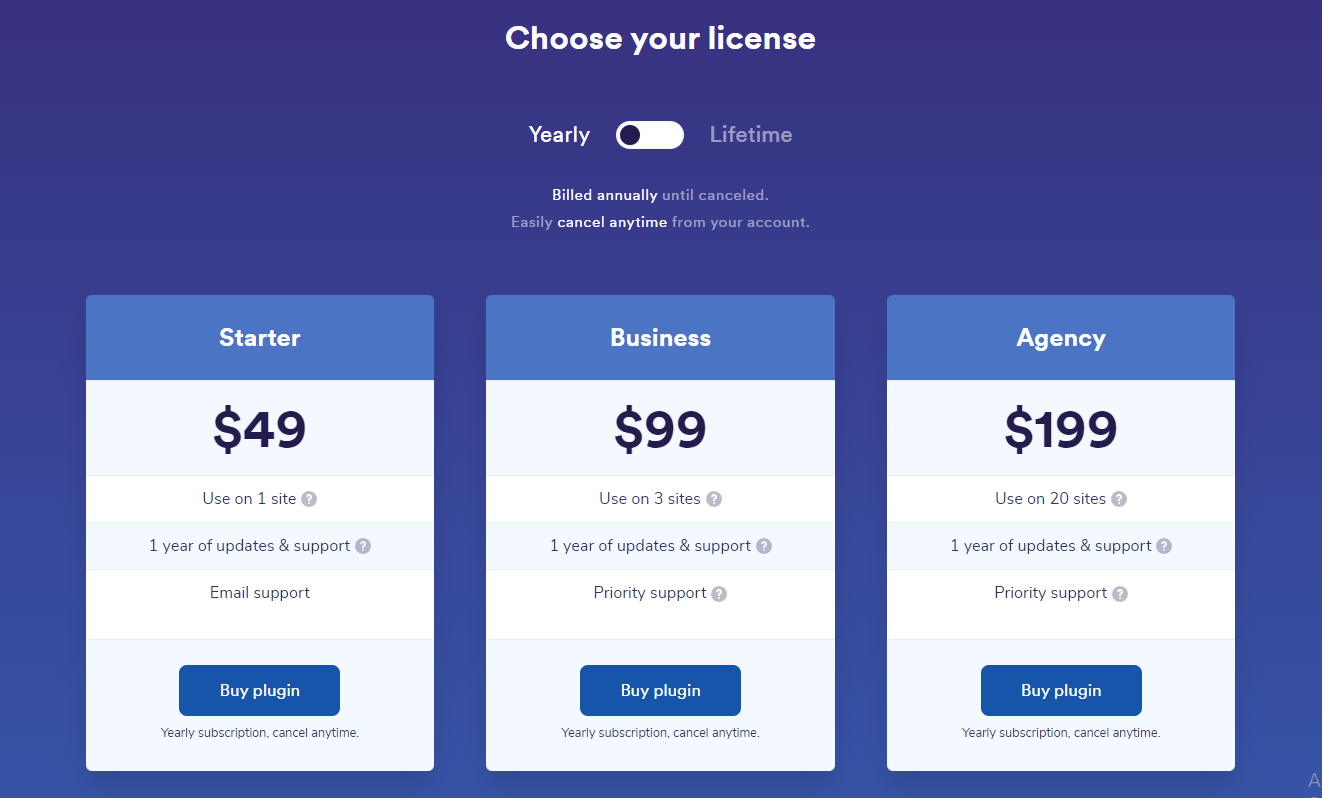Screen dimensions: 1322x798
Task: Buy the Starter plan plugin
Action: click(260, 690)
